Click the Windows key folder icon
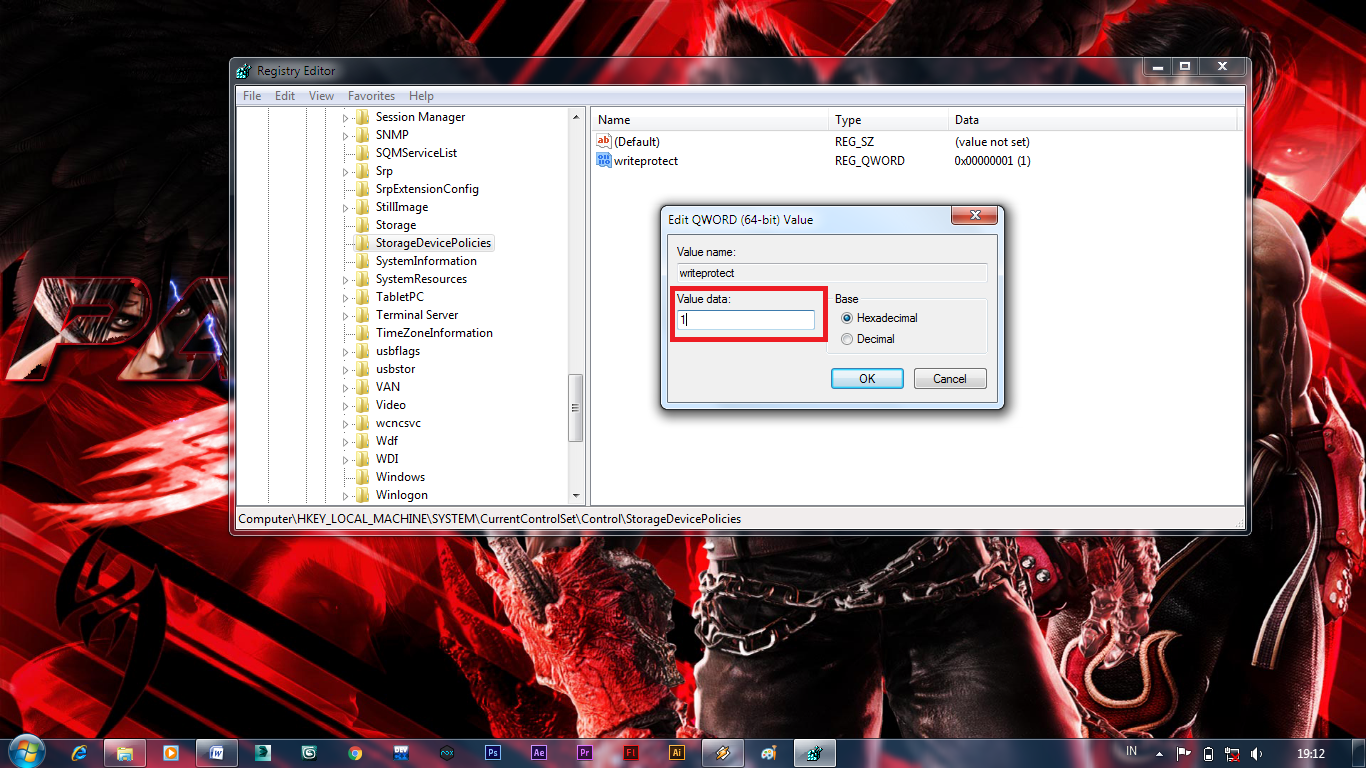1366x768 pixels. click(362, 477)
